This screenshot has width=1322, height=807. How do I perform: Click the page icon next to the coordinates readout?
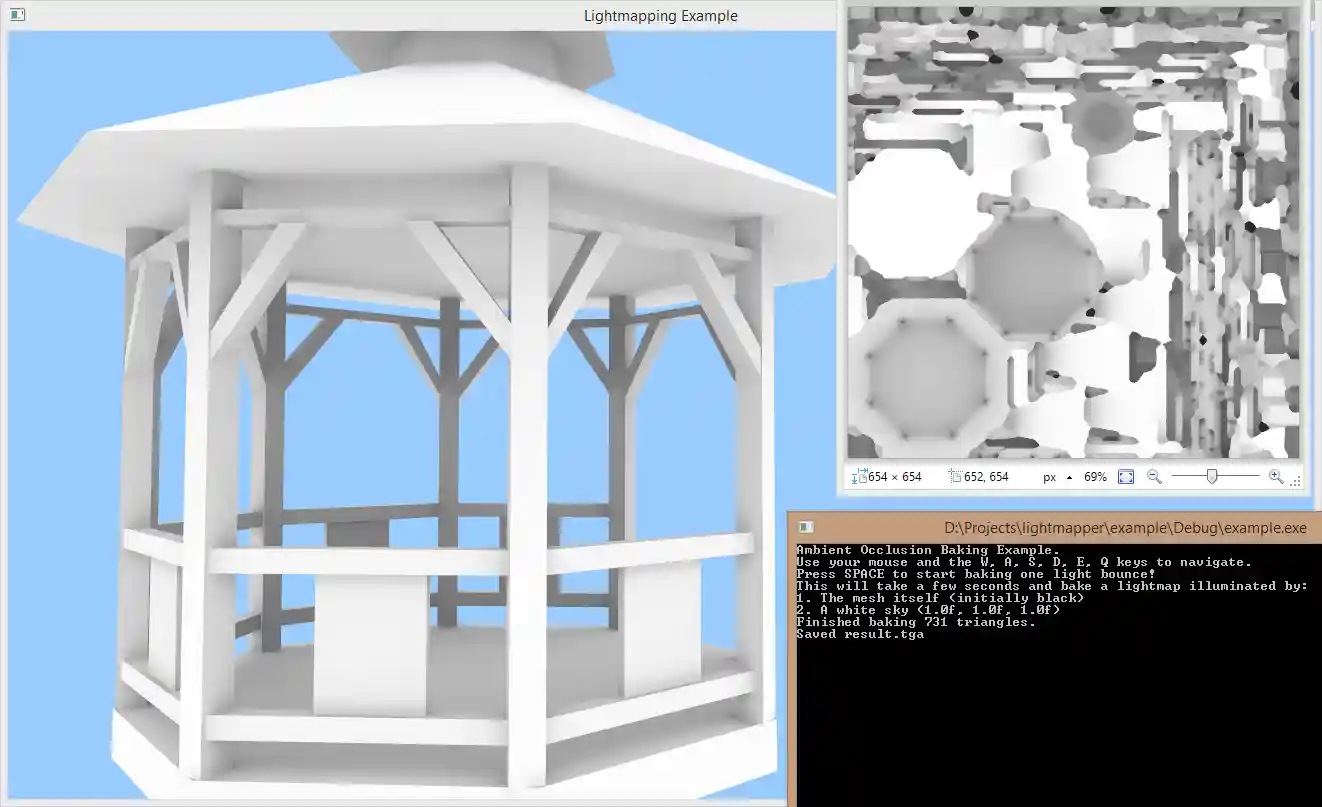958,477
